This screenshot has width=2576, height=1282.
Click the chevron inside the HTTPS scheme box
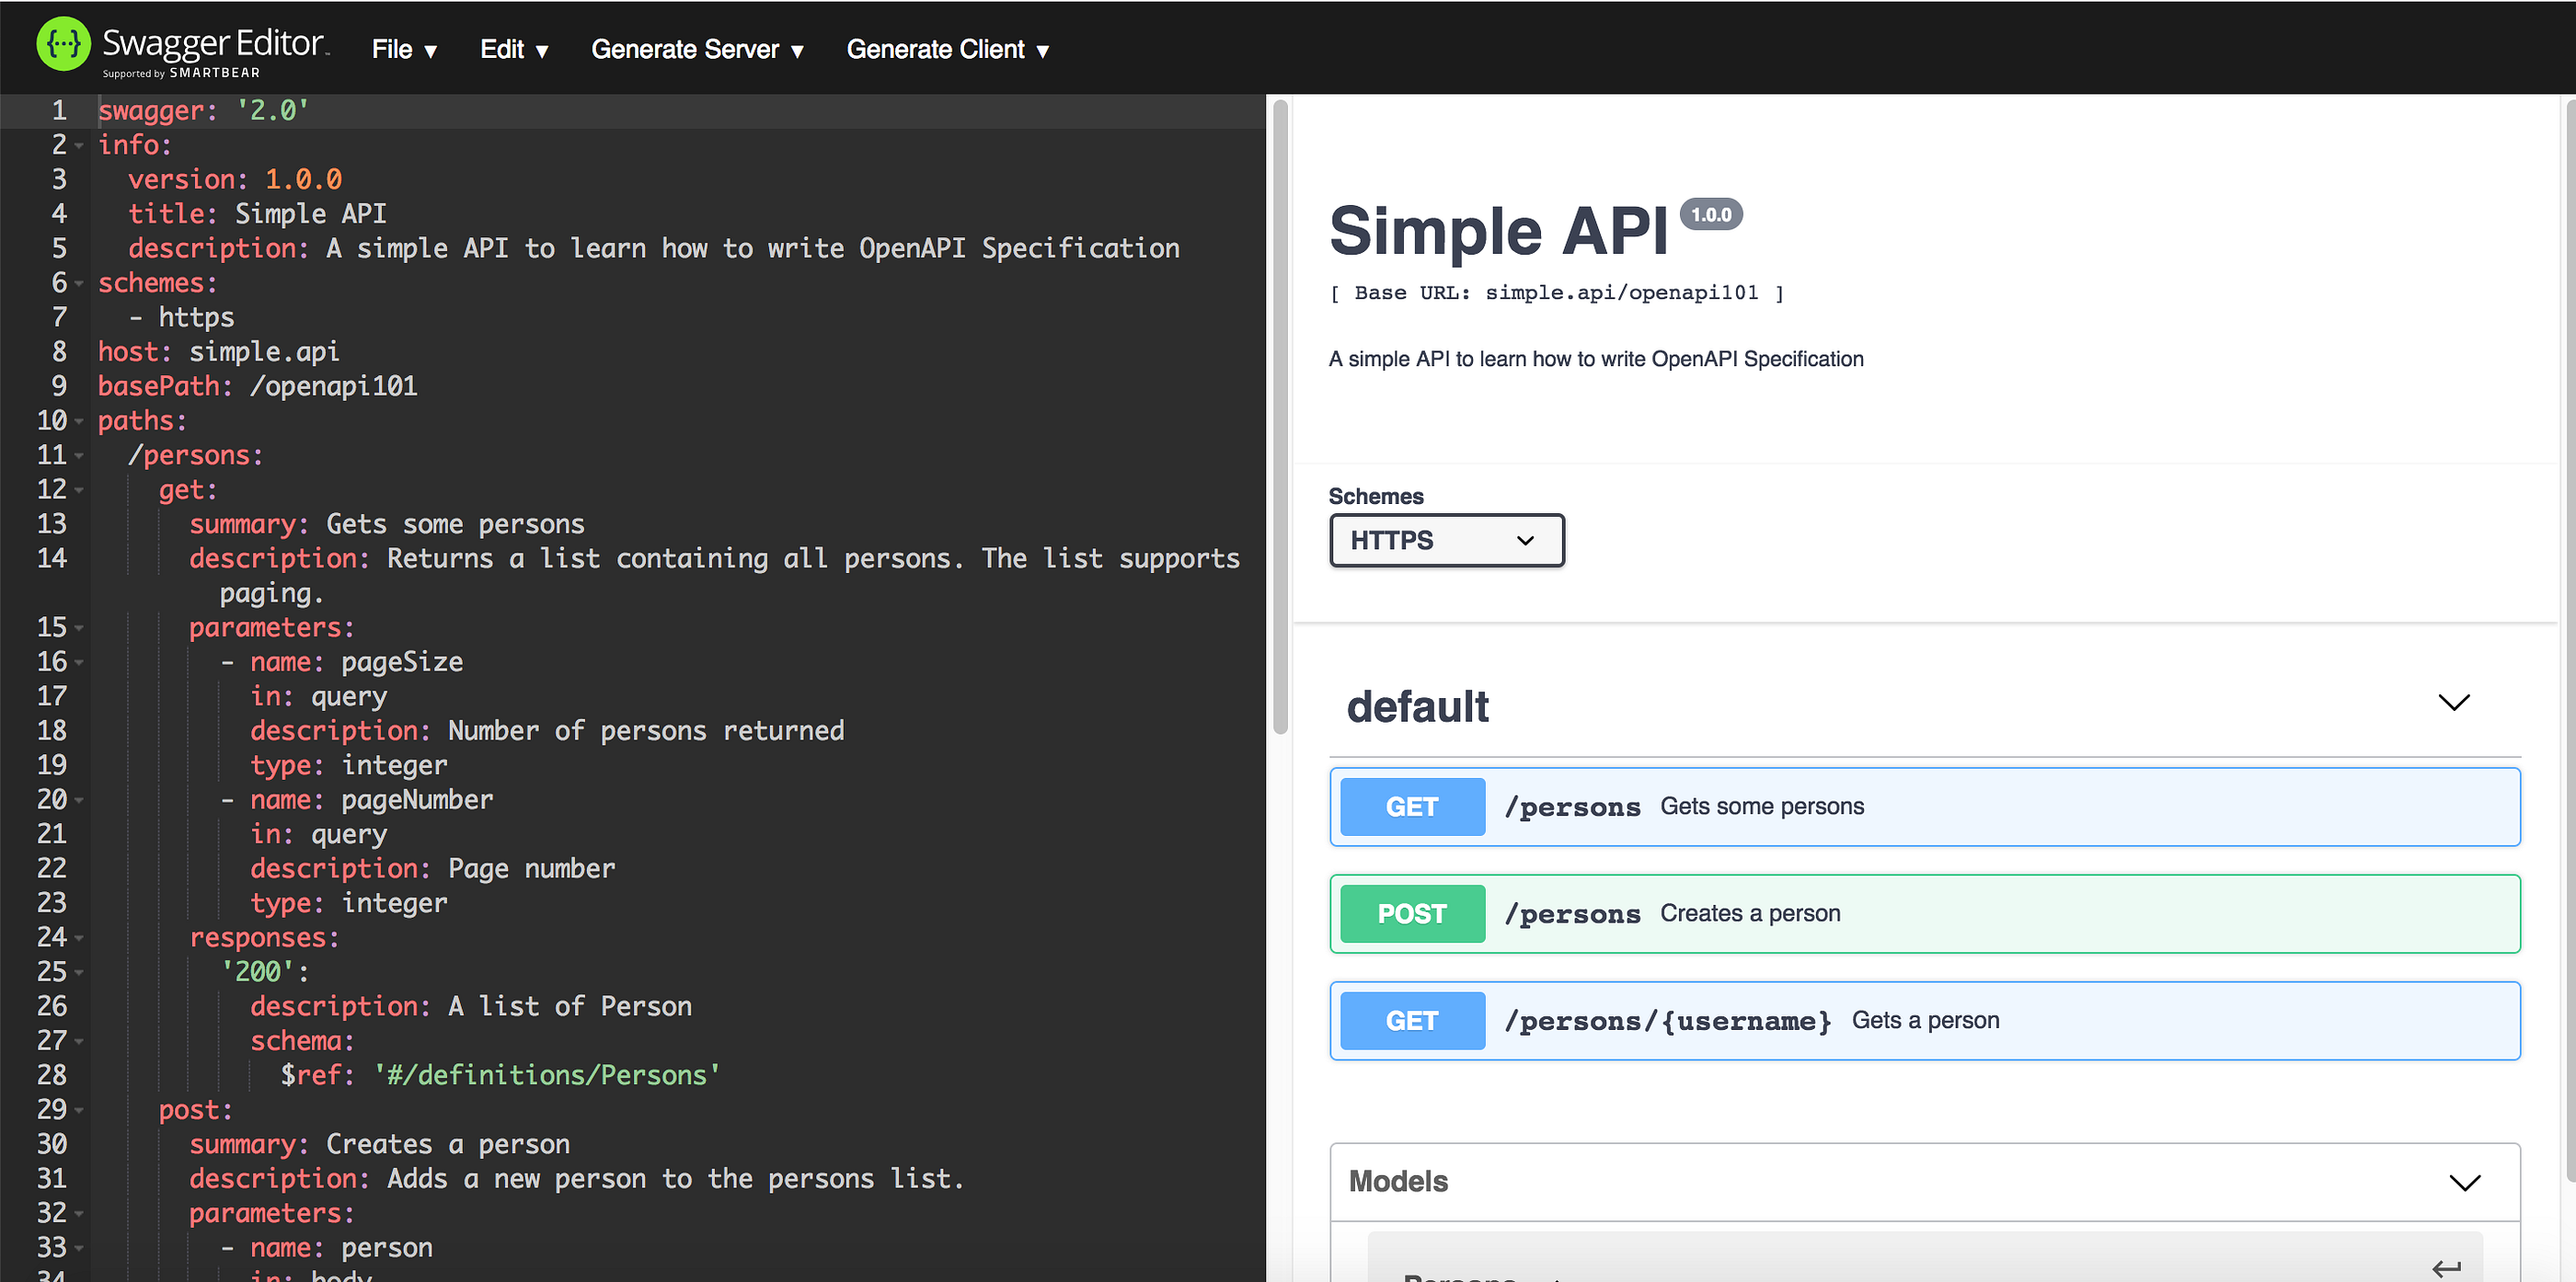[1524, 540]
